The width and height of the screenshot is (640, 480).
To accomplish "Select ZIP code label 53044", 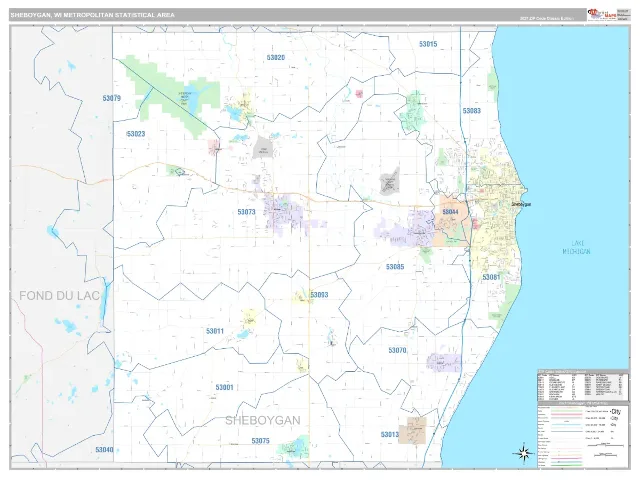I will 450,212.
